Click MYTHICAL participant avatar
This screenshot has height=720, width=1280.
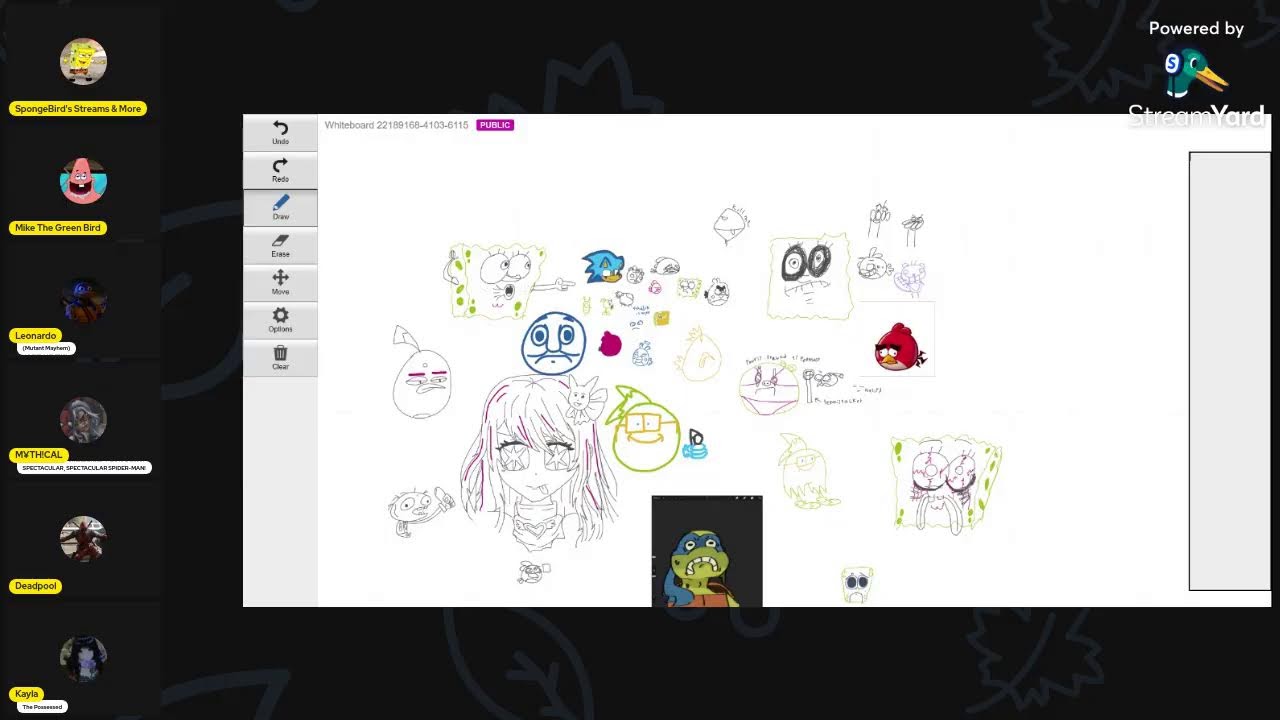click(x=83, y=420)
